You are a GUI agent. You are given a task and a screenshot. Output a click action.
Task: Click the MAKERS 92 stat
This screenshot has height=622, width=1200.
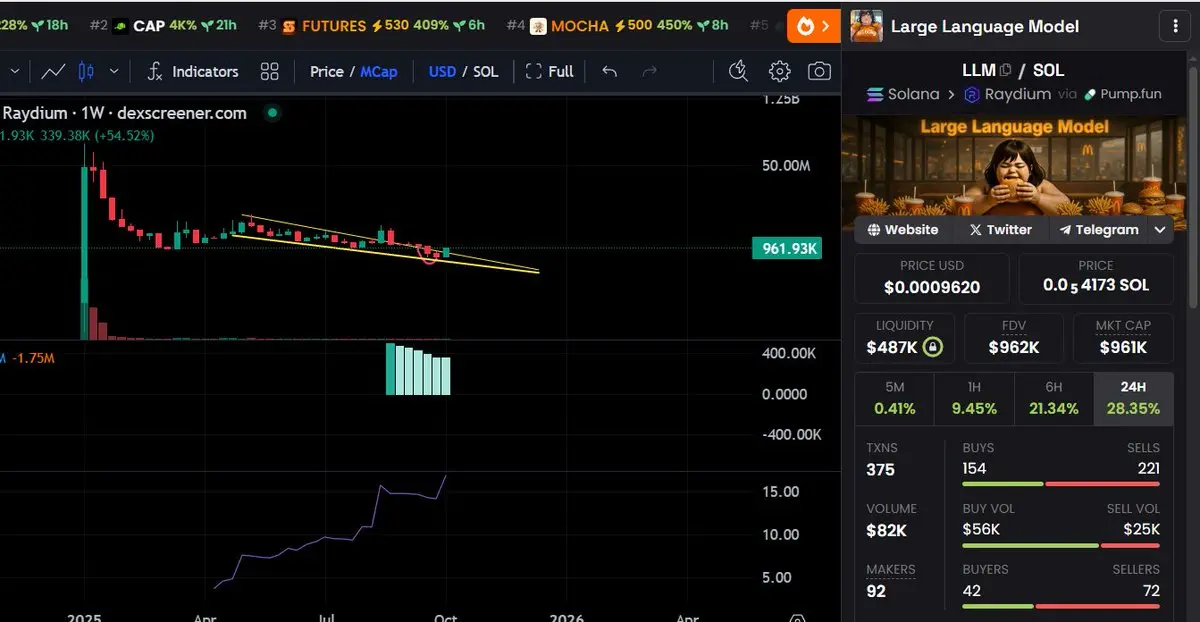pyautogui.click(x=890, y=582)
